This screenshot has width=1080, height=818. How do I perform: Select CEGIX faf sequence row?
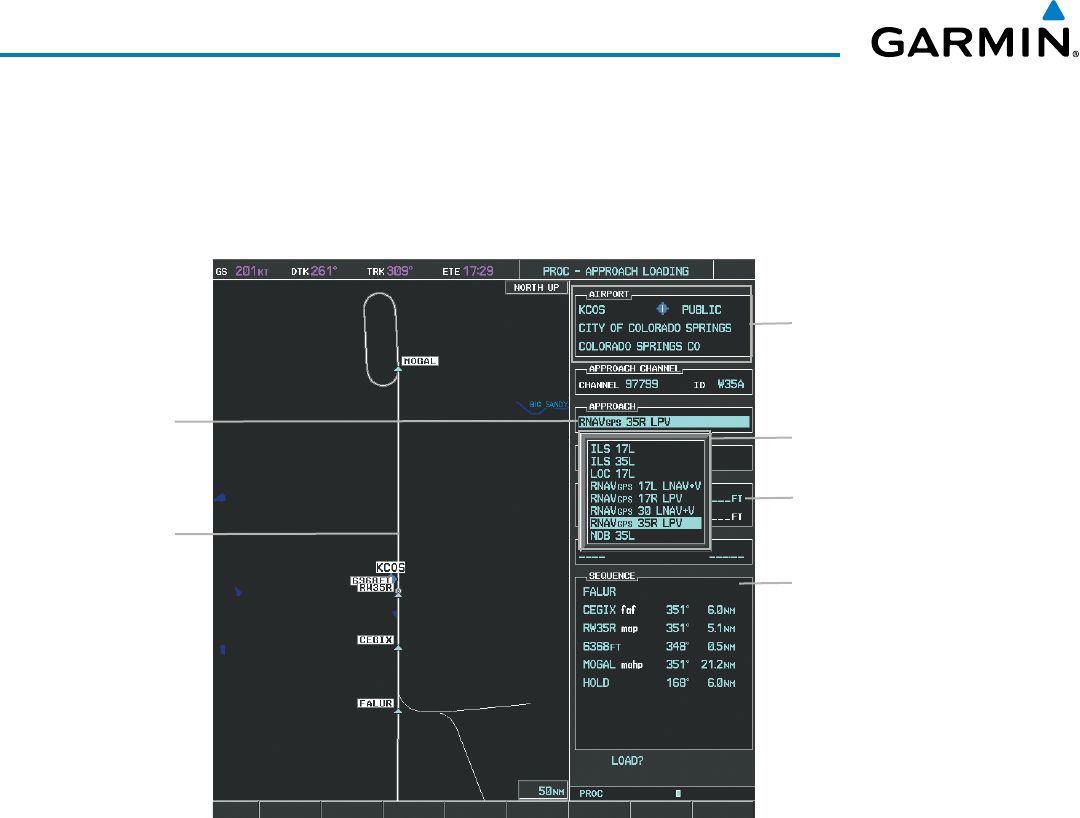point(659,610)
